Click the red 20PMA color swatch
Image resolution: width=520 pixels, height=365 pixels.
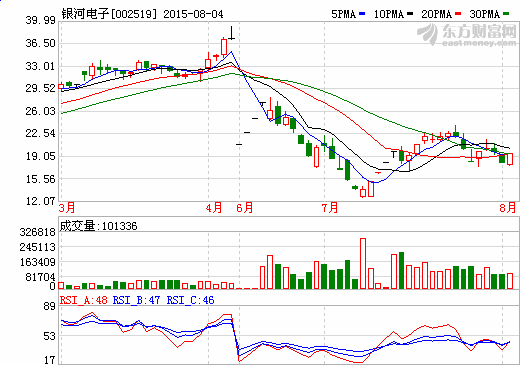[x=458, y=14]
